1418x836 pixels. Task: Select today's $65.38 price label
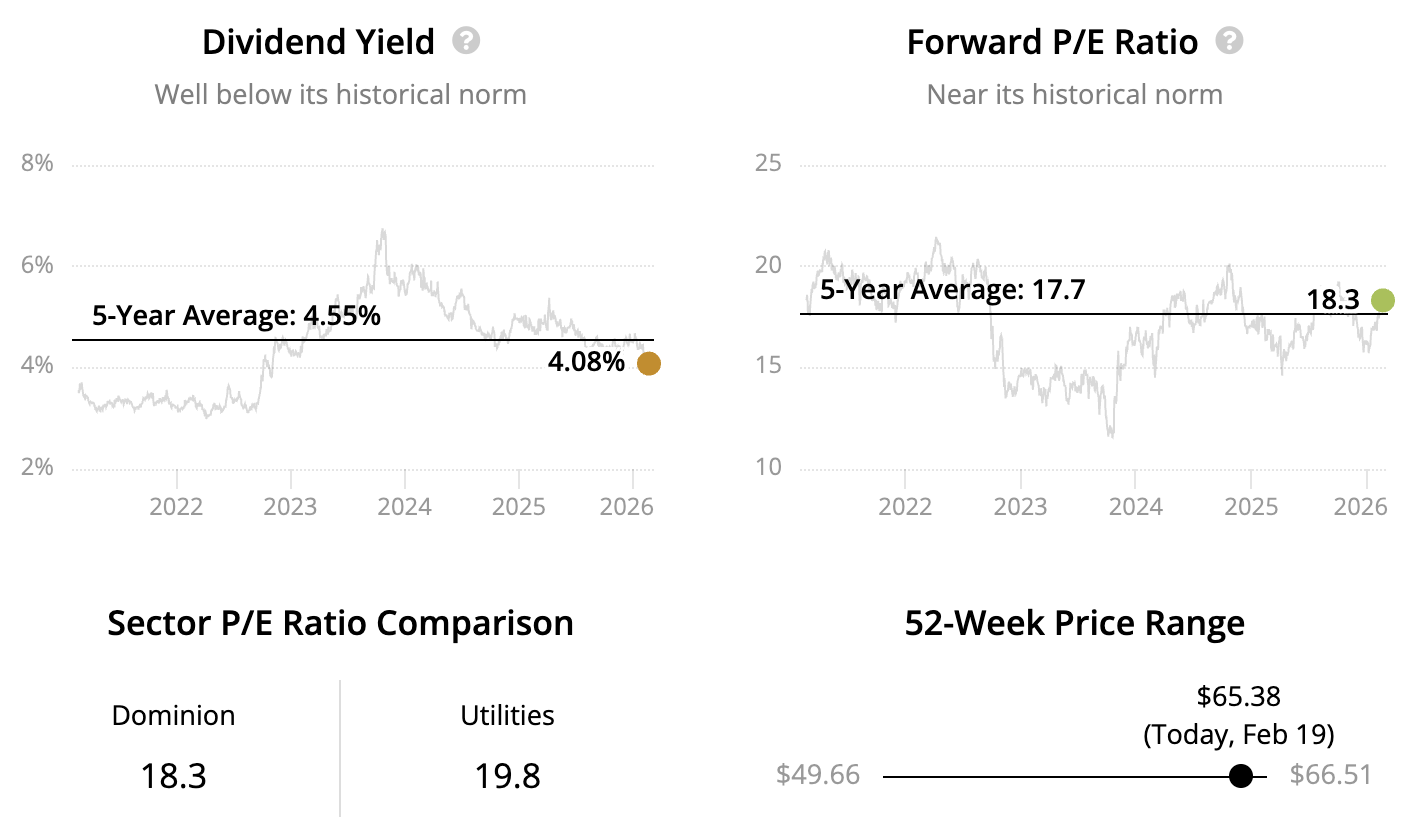point(1238,696)
